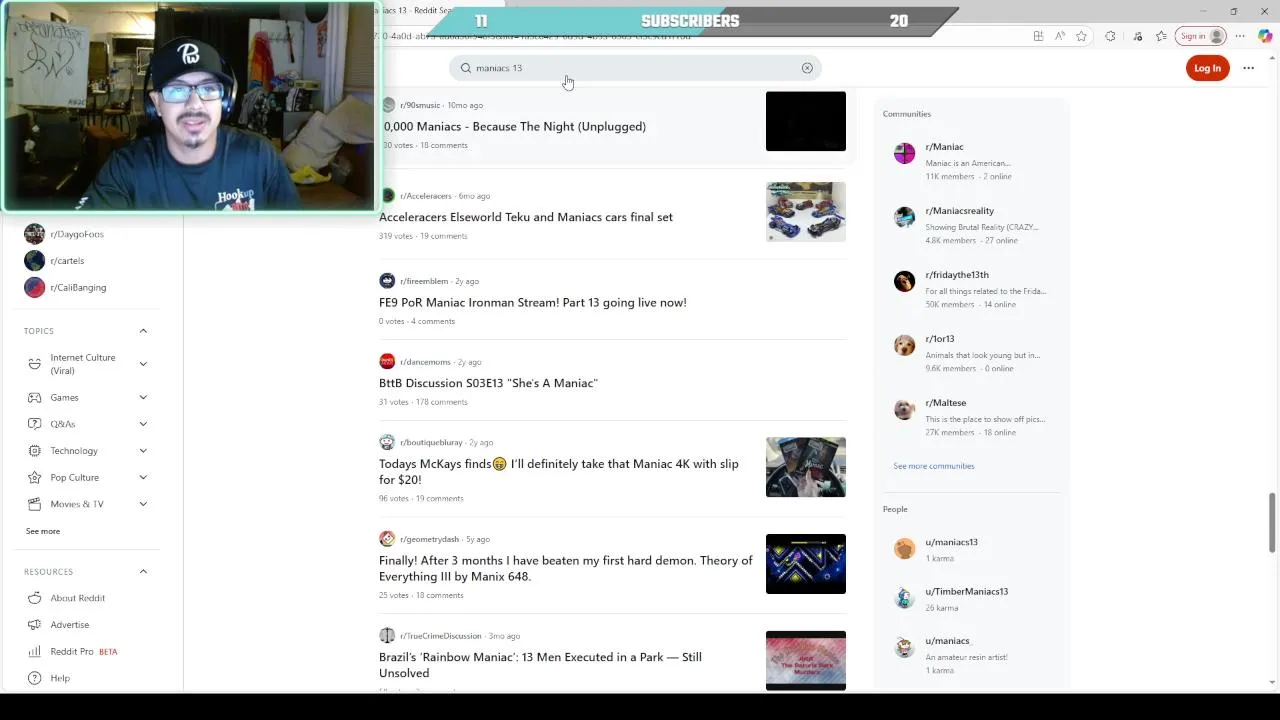1280x720 pixels.
Task: Collapse the TOPICS section
Action: tap(143, 331)
